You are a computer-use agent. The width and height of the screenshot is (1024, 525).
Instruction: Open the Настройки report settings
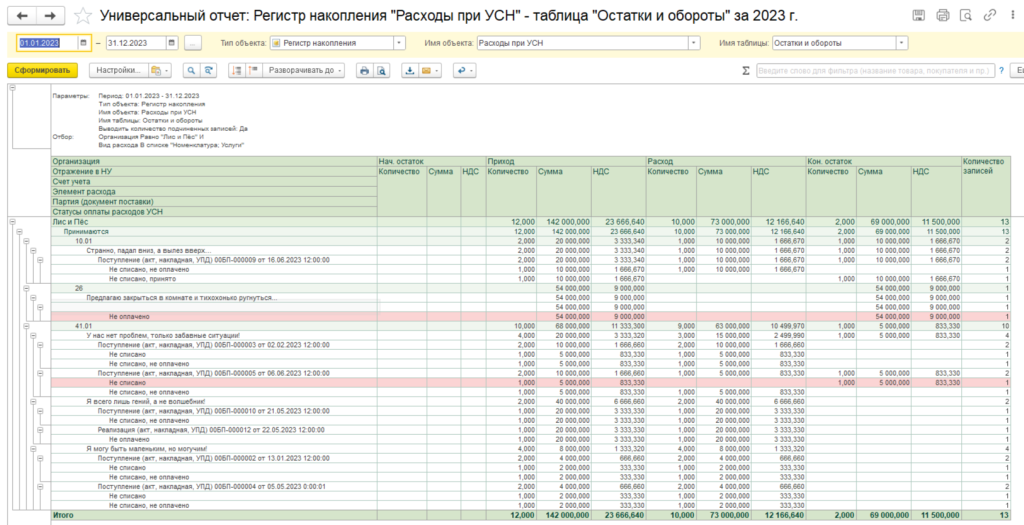(118, 71)
